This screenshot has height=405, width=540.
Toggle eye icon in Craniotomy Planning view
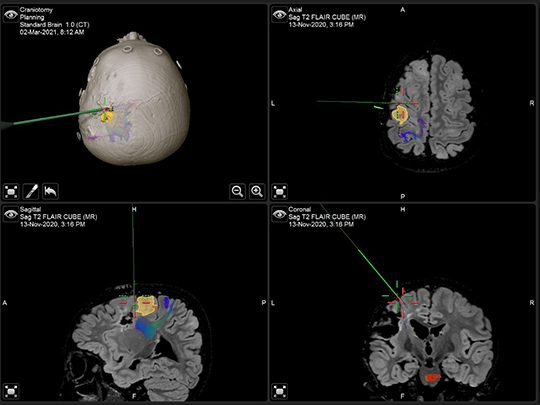coord(11,15)
